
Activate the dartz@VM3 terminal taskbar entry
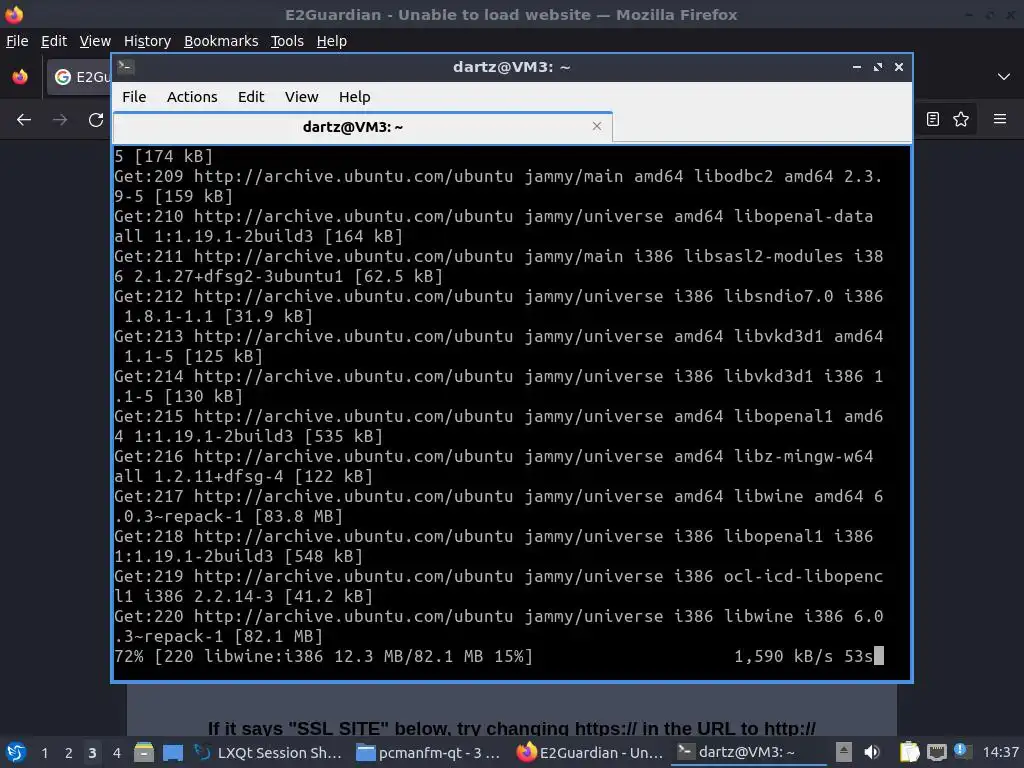pos(749,753)
